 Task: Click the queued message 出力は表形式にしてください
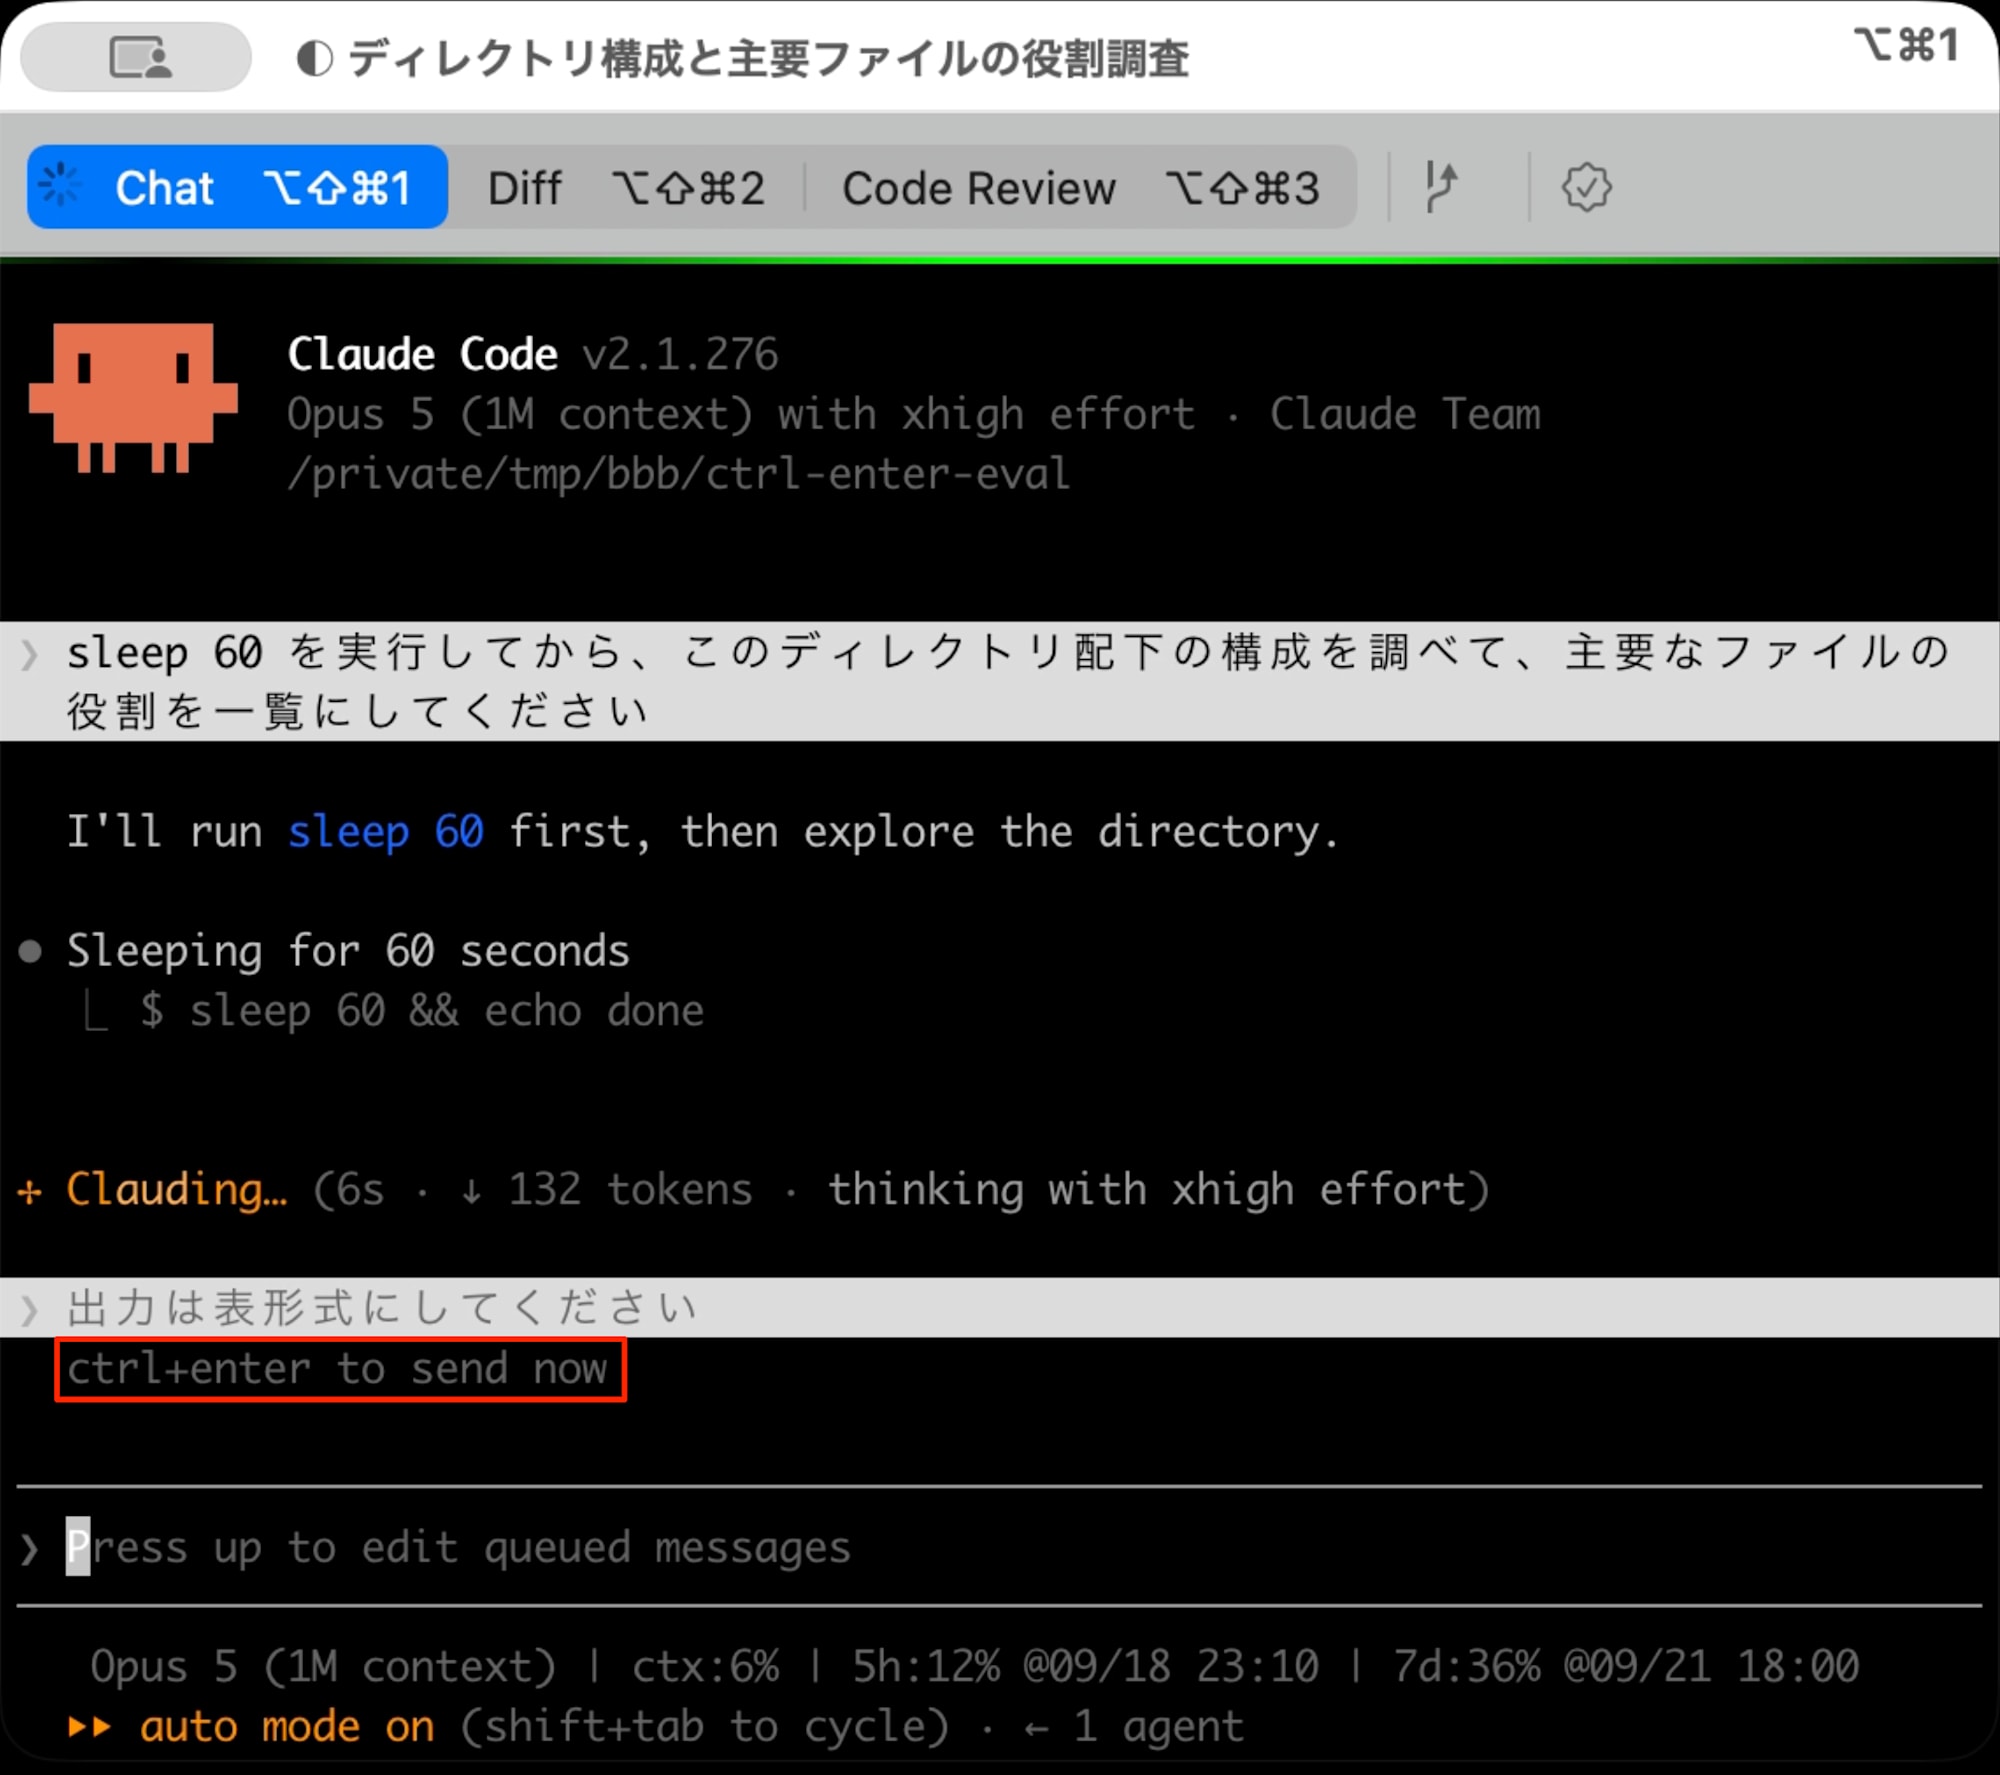(1000, 1307)
